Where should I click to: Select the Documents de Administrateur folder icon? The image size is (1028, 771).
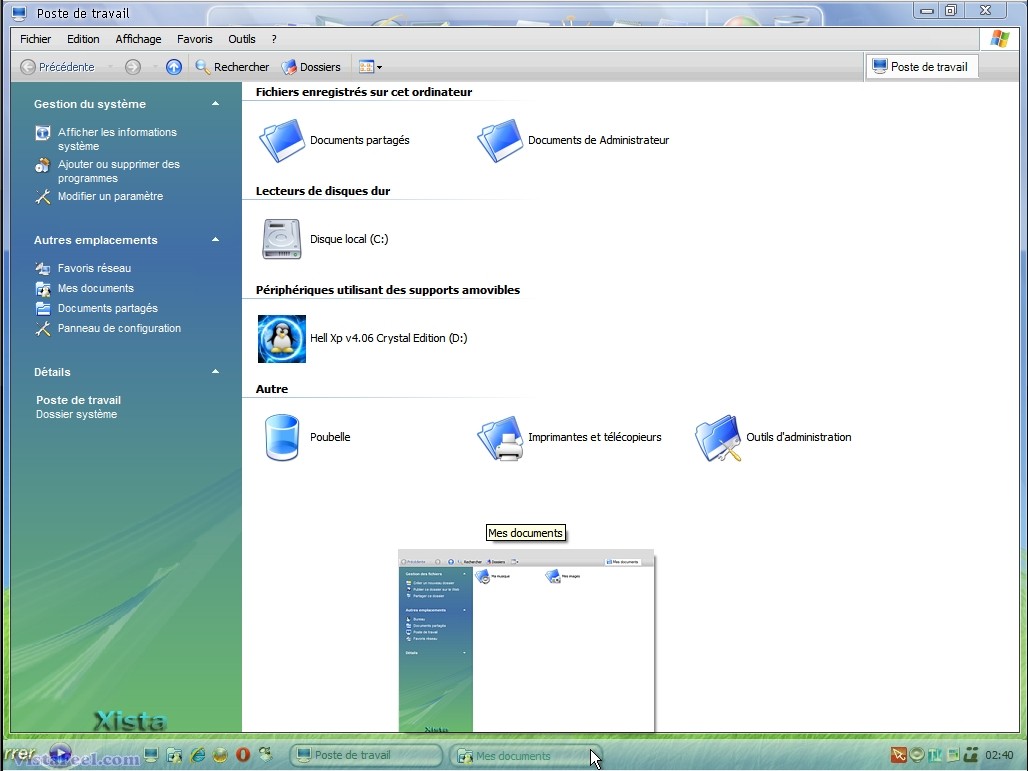pos(500,140)
